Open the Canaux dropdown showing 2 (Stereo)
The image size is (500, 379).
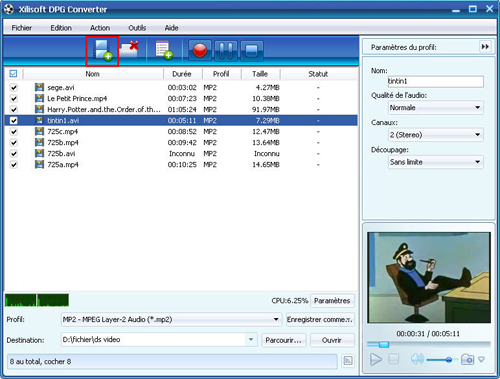[436, 135]
